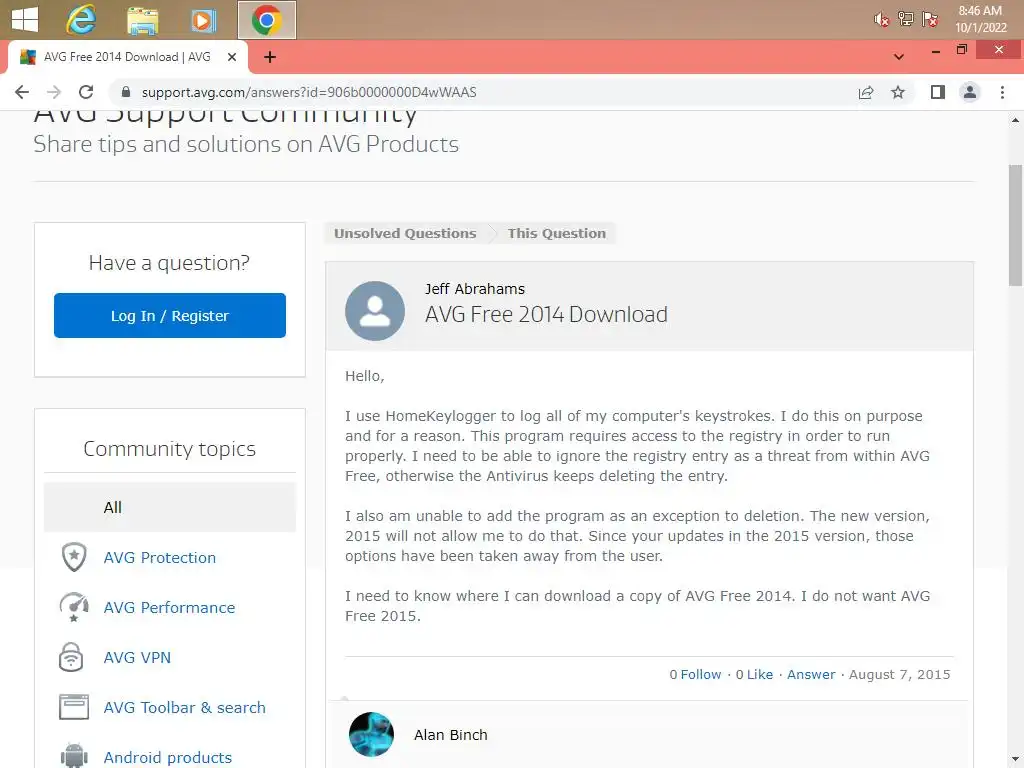Image resolution: width=1024 pixels, height=768 pixels.
Task: Go back to the previous page
Action: (22, 92)
